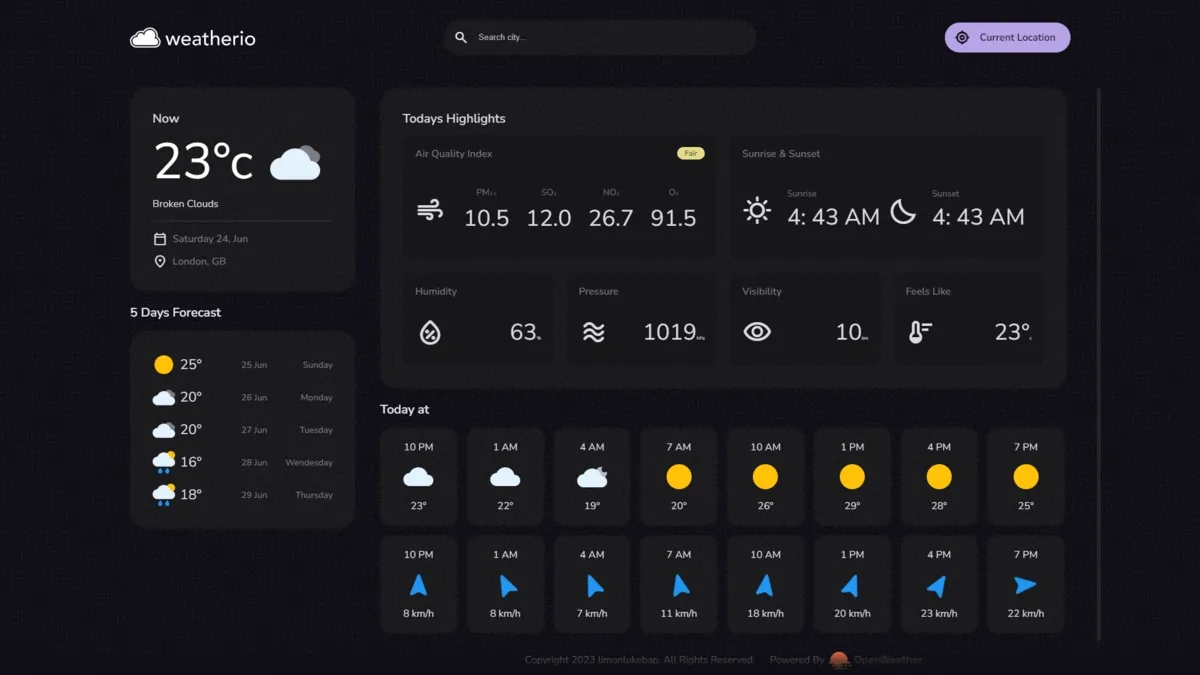Click the visibility eye icon
The image size is (1200, 675).
(758, 331)
